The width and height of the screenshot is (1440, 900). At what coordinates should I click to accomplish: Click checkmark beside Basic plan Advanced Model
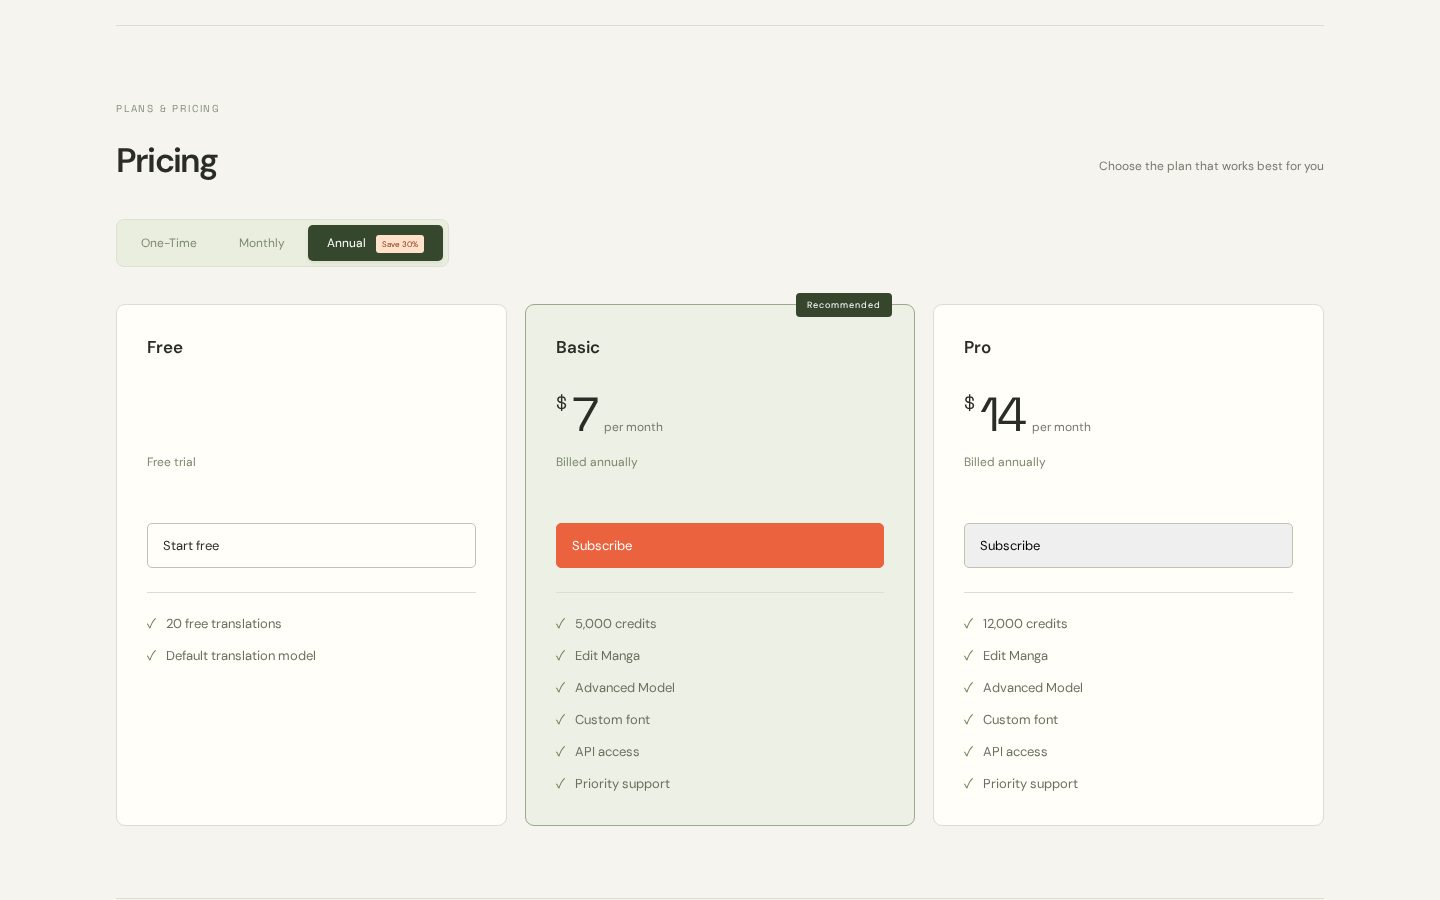coord(561,687)
